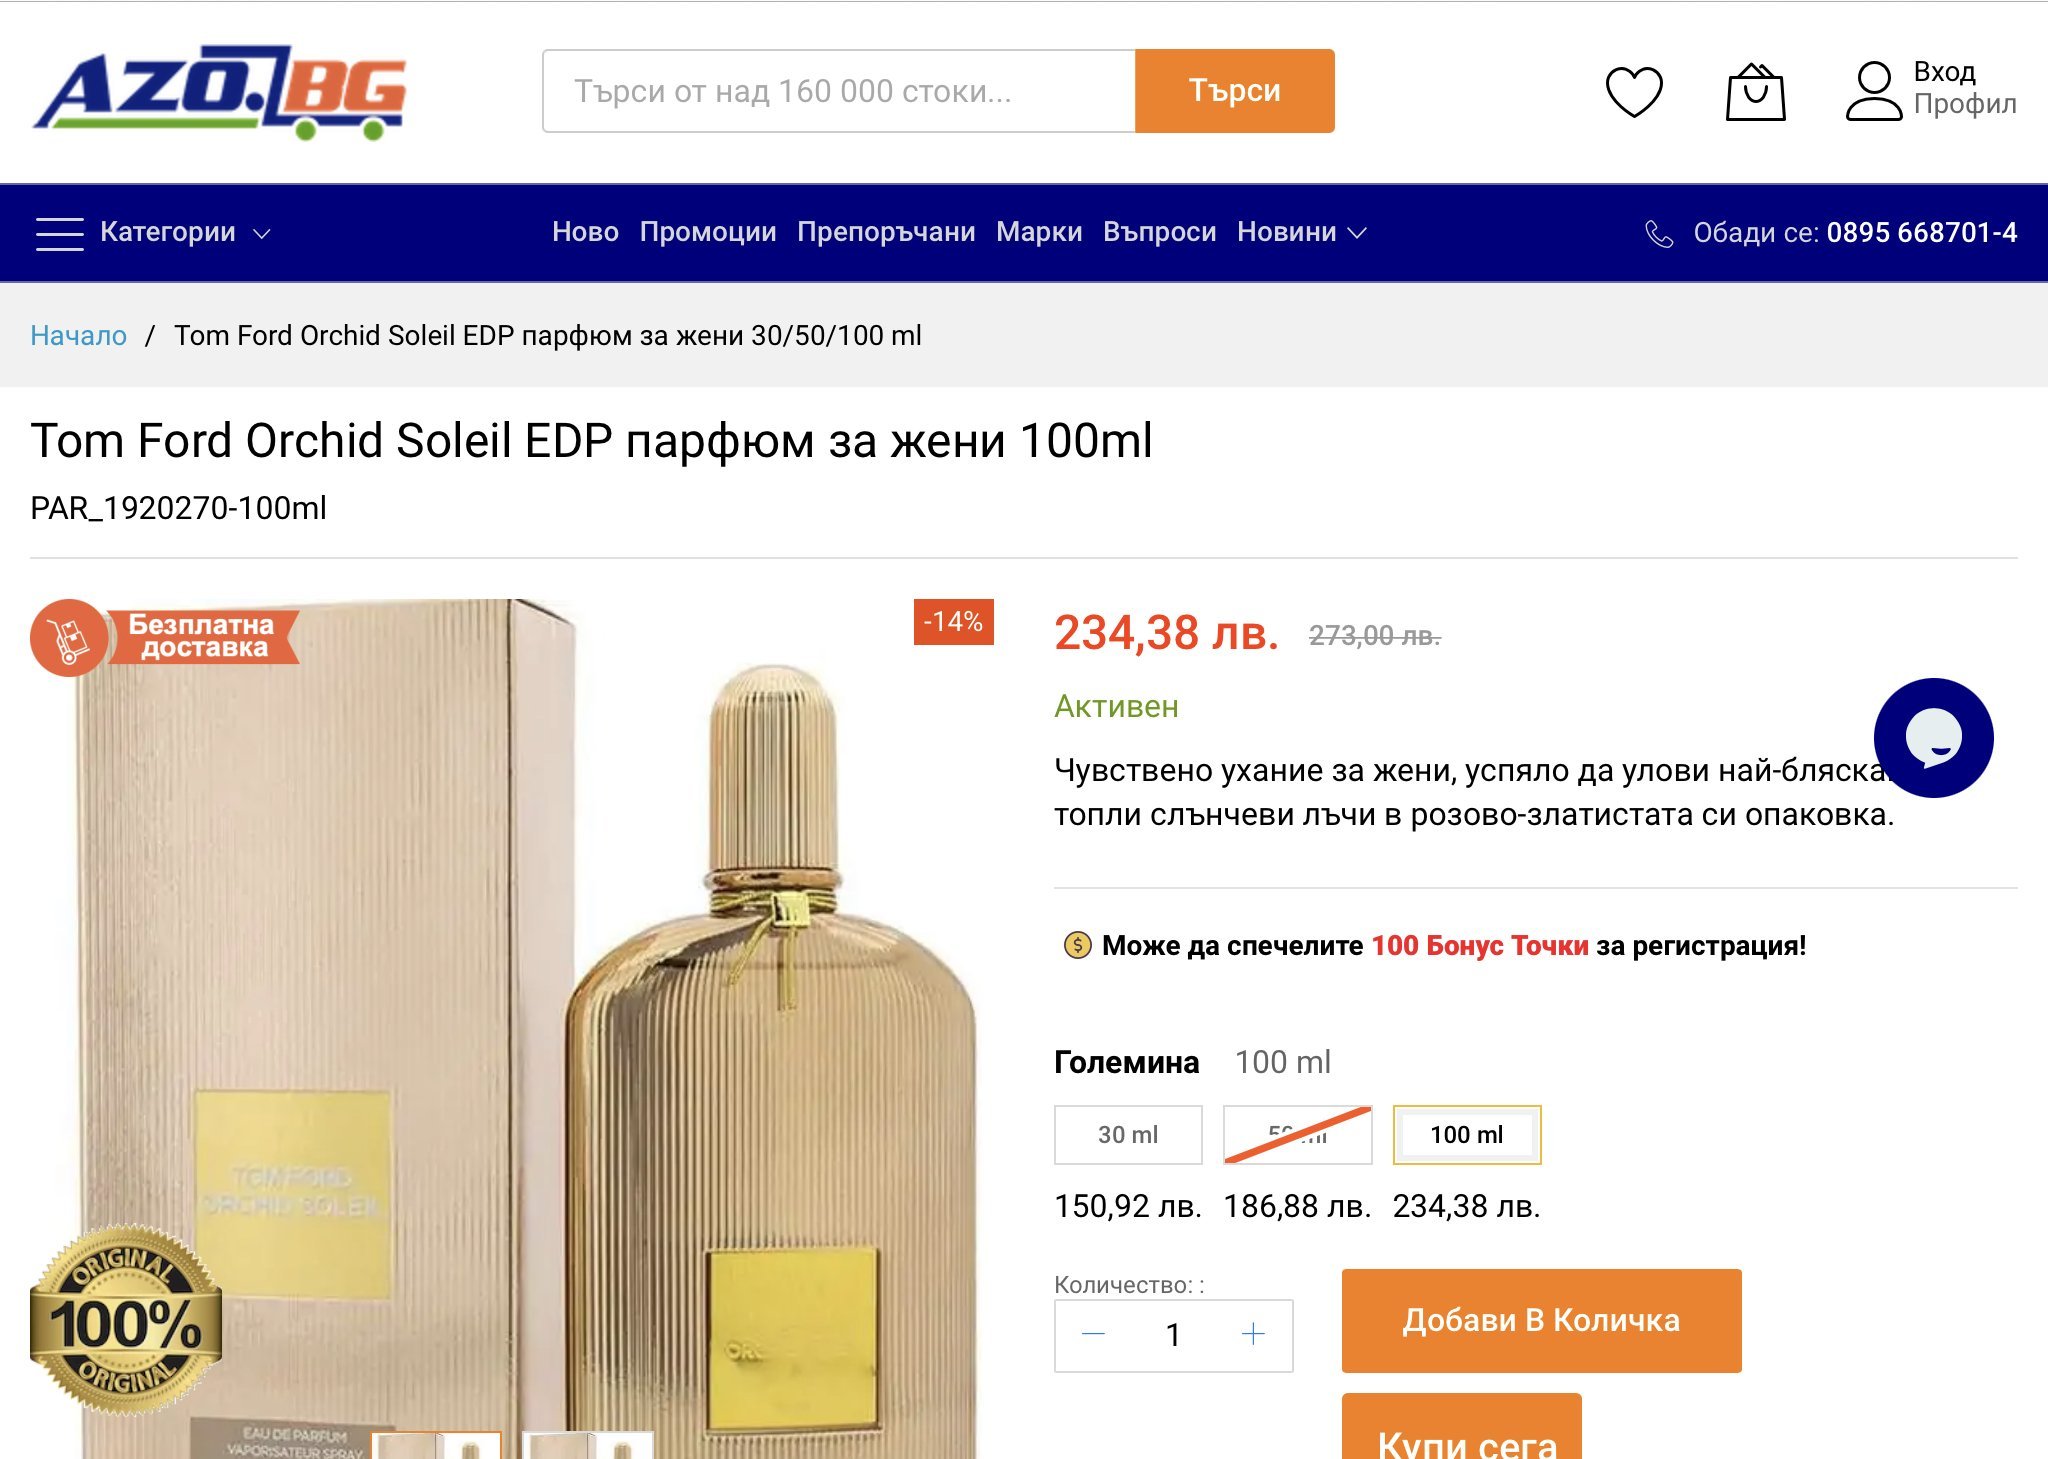
Task: Click the Начало breadcrumb link
Action: click(x=78, y=336)
